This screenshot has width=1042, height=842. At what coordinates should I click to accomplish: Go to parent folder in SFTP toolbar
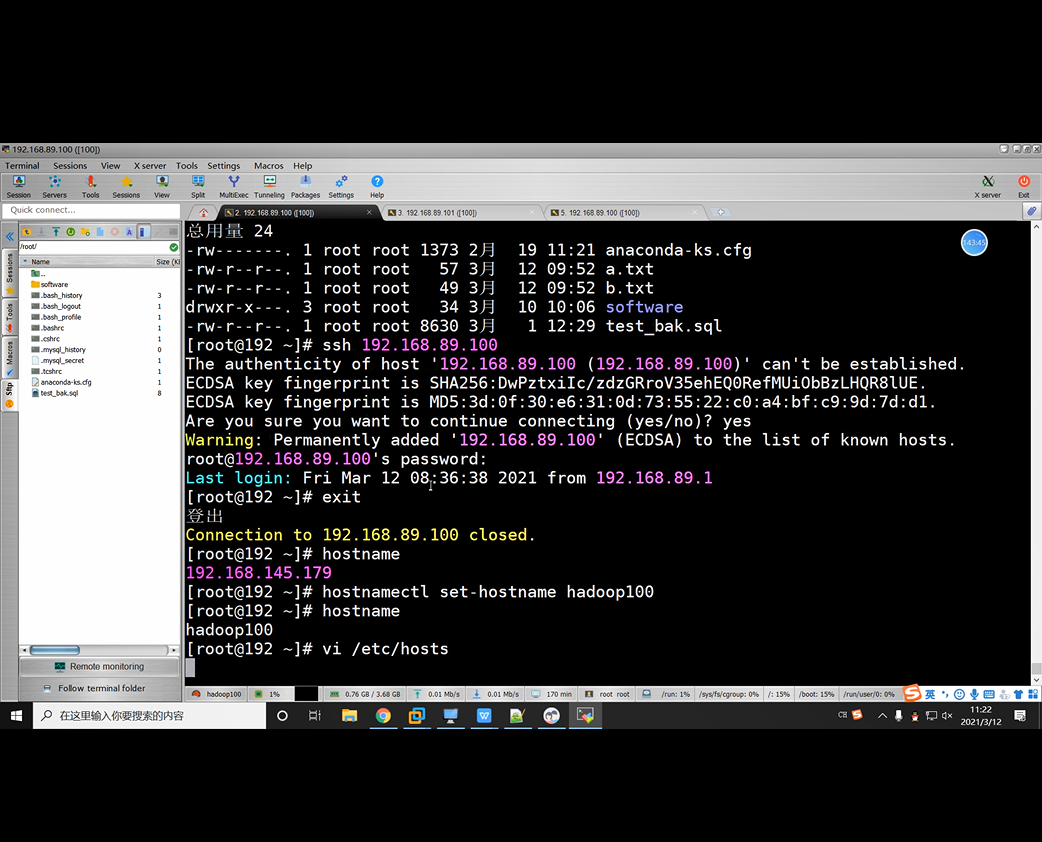[x=27, y=232]
